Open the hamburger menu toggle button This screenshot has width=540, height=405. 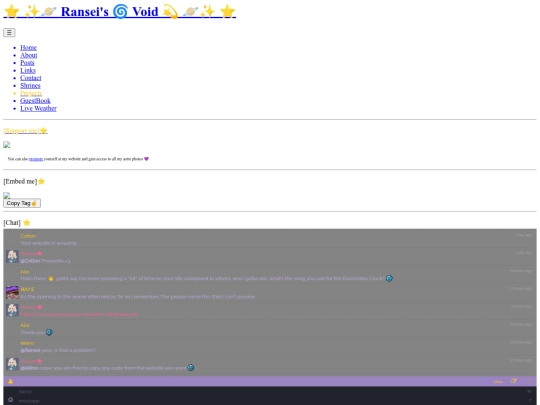[x=9, y=33]
